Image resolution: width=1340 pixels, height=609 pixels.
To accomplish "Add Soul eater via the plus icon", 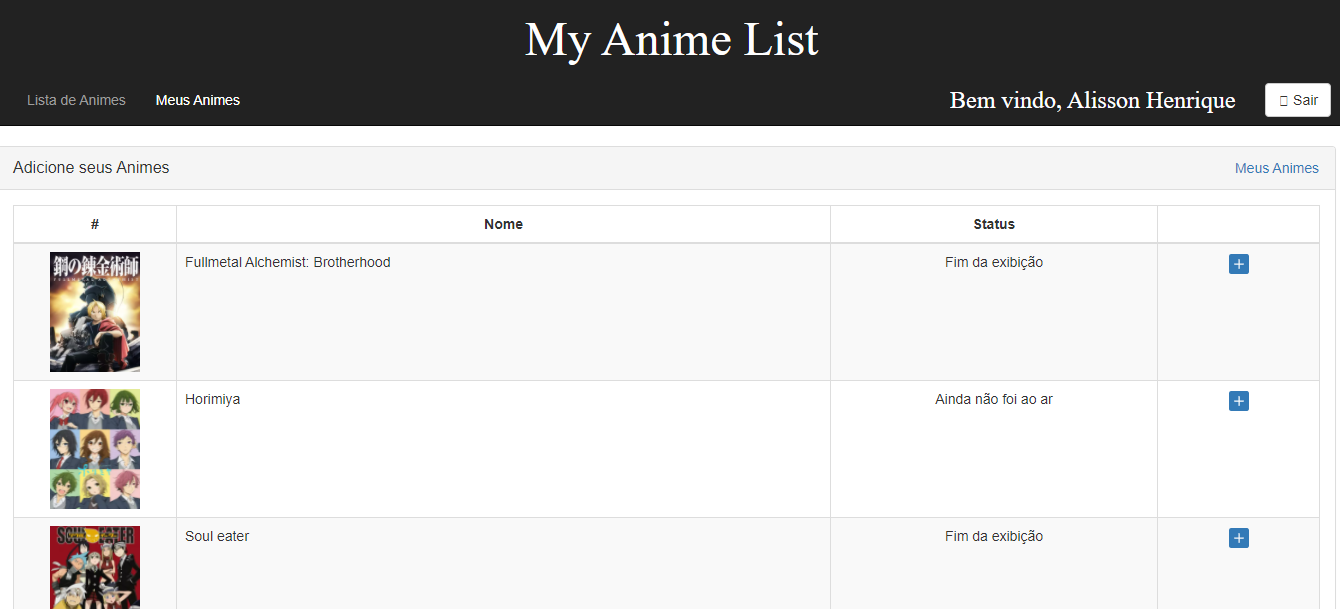I will tap(1239, 538).
